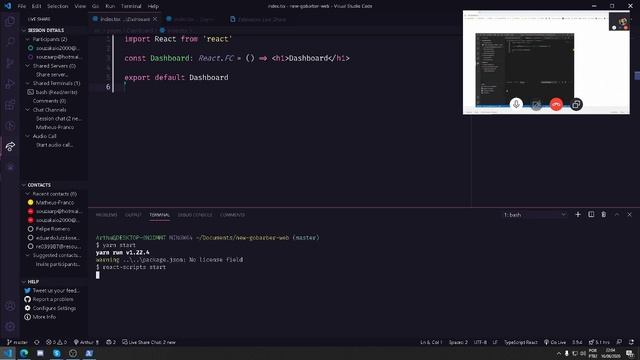The height and width of the screenshot is (360, 640).
Task: Open the Explorer view in activity bar
Action: [10, 21]
